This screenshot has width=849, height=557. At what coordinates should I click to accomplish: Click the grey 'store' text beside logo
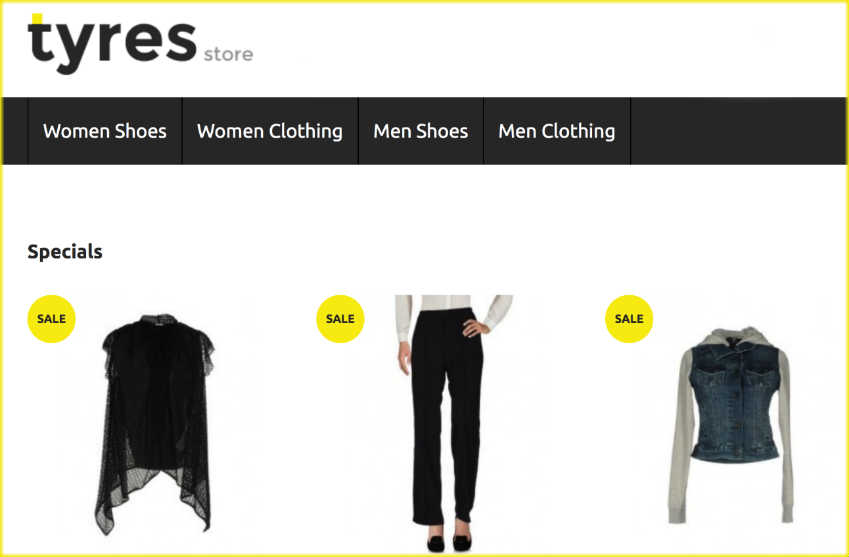tap(228, 54)
